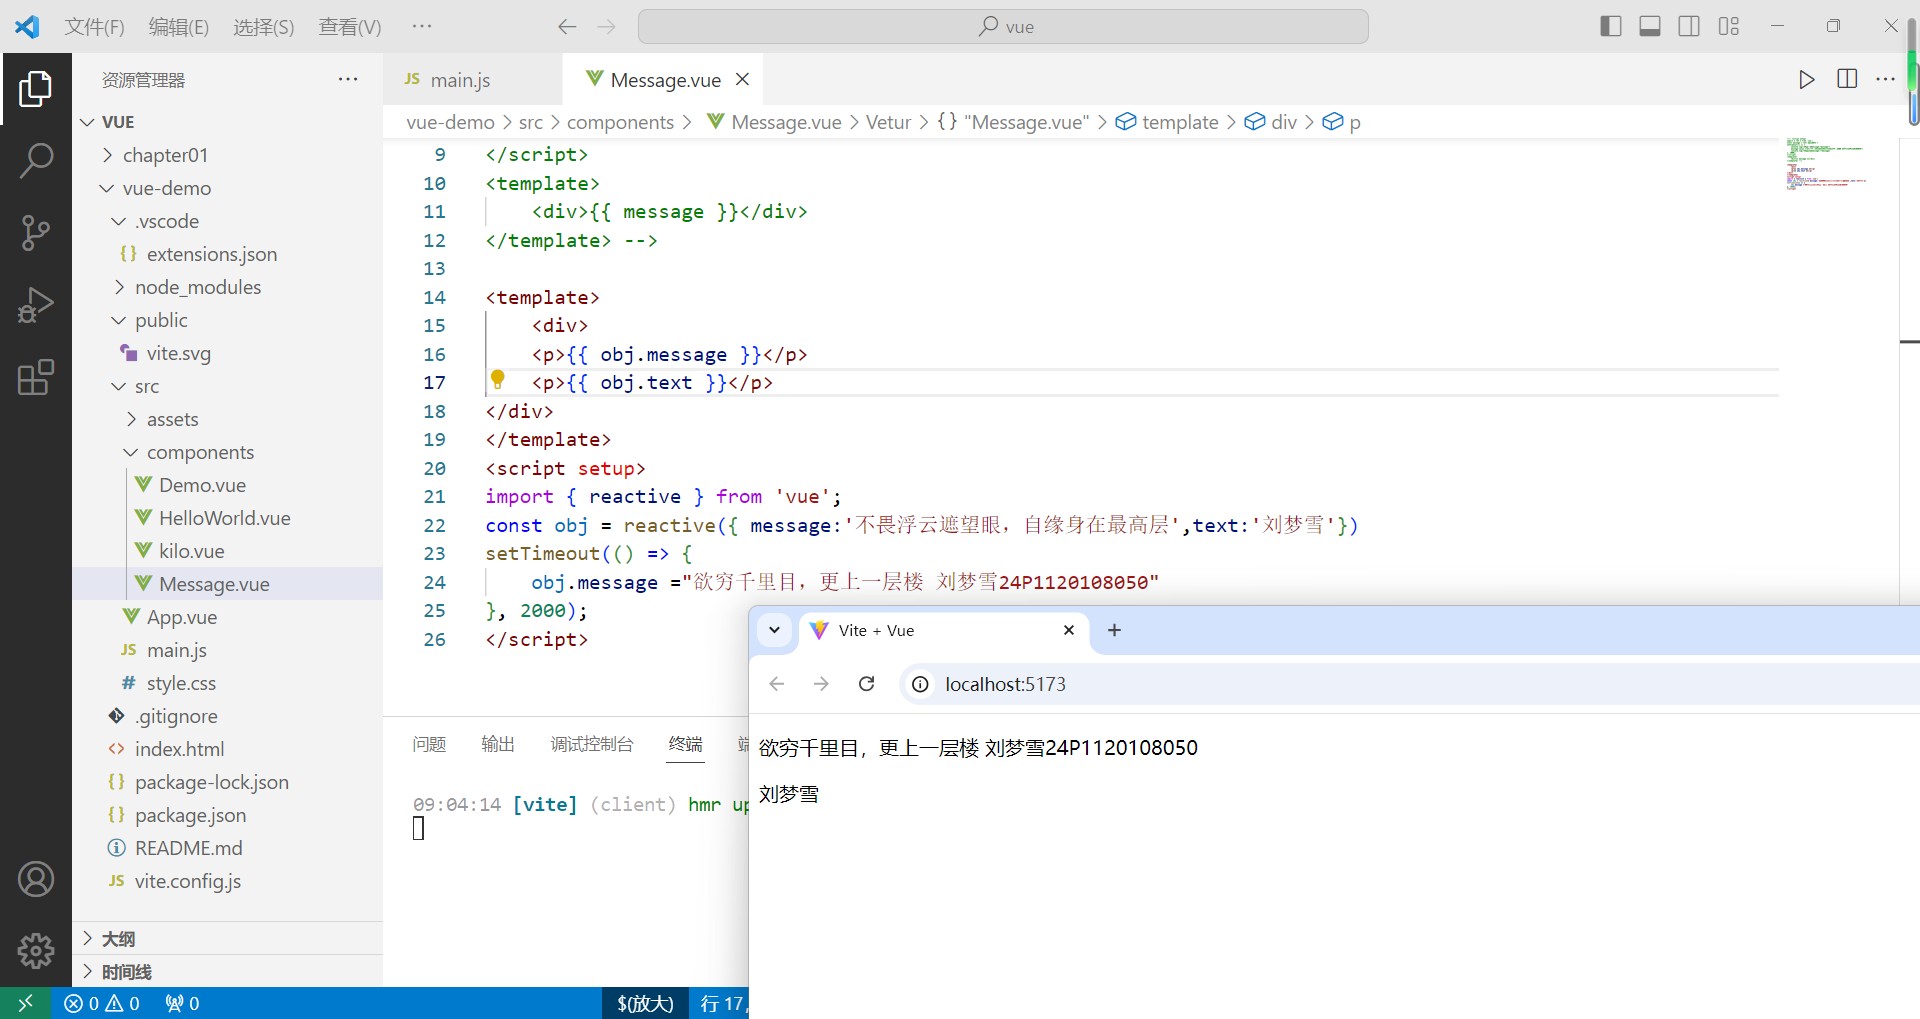Screen dimensions: 1920x1019
Task: Click the template breadcrumb segment
Action: coord(1180,122)
